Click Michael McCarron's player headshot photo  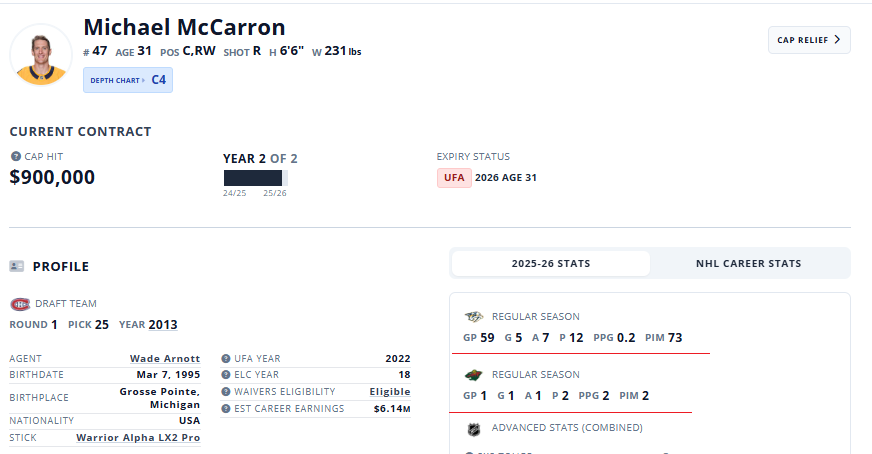pyautogui.click(x=41, y=55)
